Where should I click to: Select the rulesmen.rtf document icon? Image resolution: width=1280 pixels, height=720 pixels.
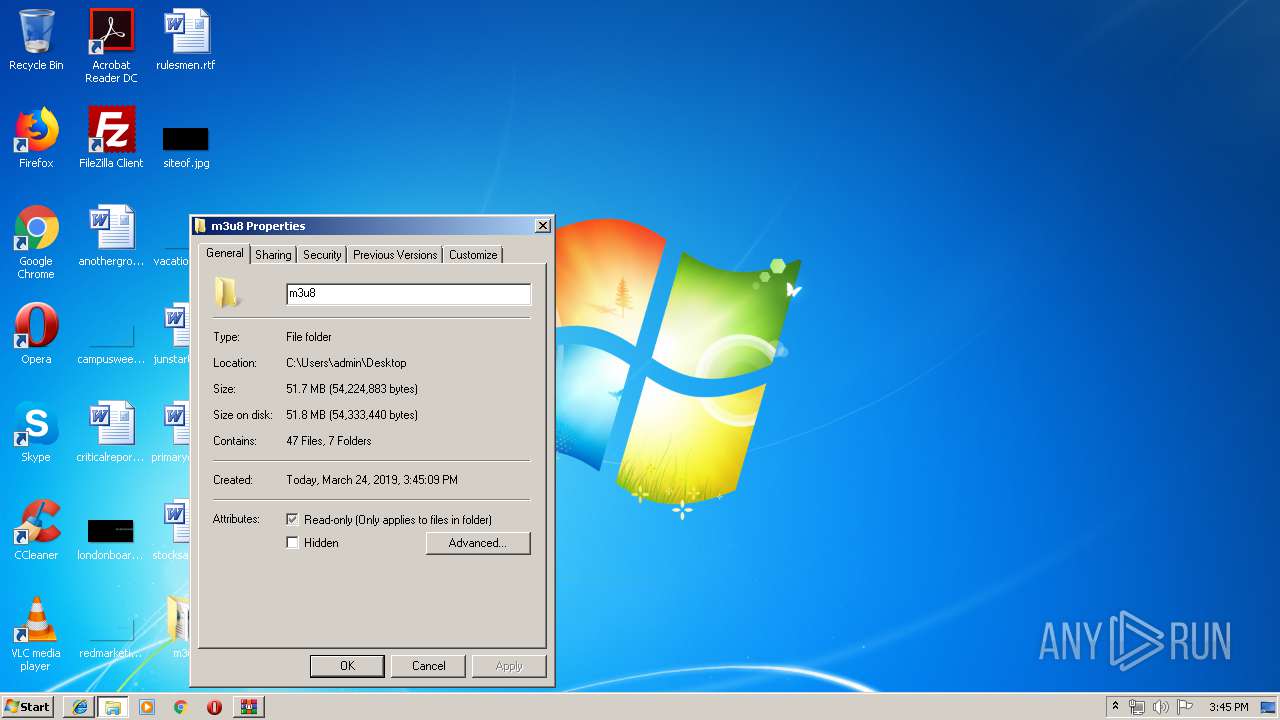(x=186, y=40)
